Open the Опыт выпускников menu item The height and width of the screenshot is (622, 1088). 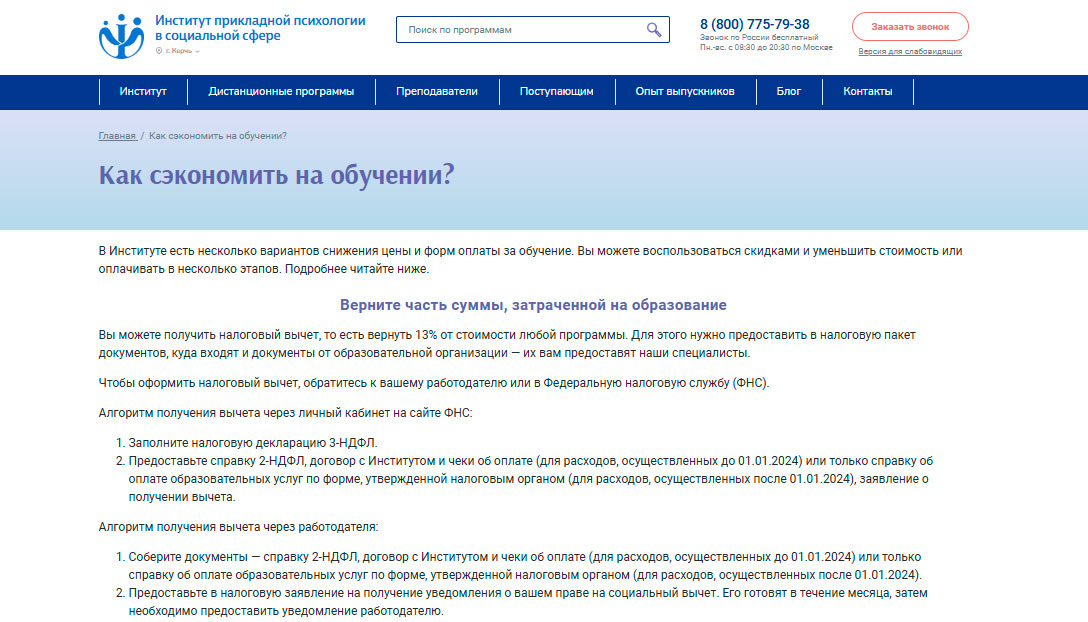685,92
